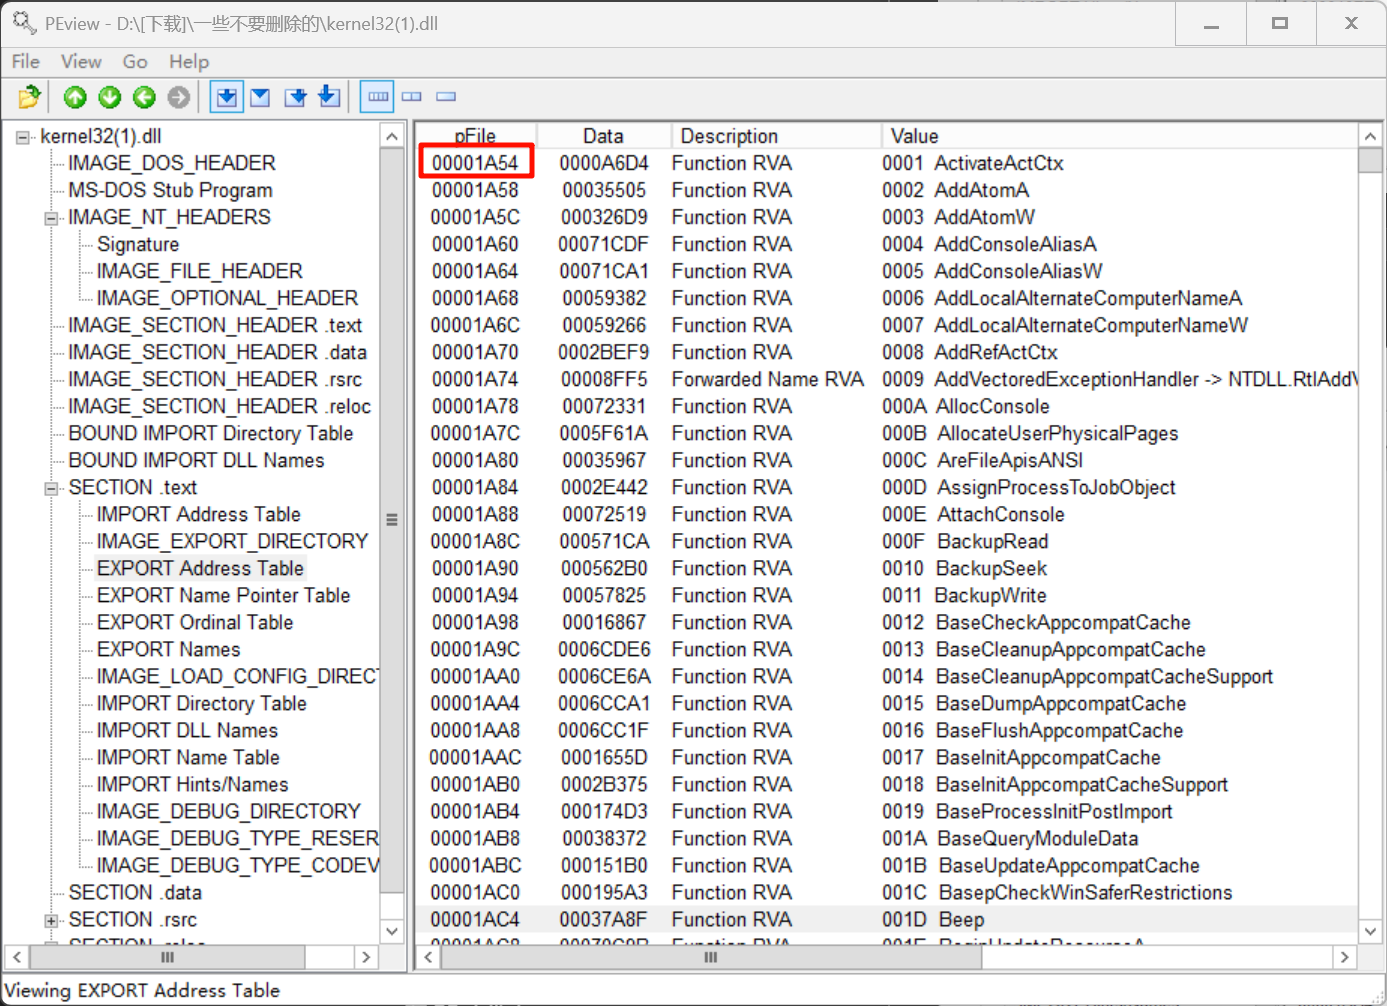Screen dimensions: 1387x1006
Task: Click the green down arrow toolbar icon
Action: [x=110, y=97]
